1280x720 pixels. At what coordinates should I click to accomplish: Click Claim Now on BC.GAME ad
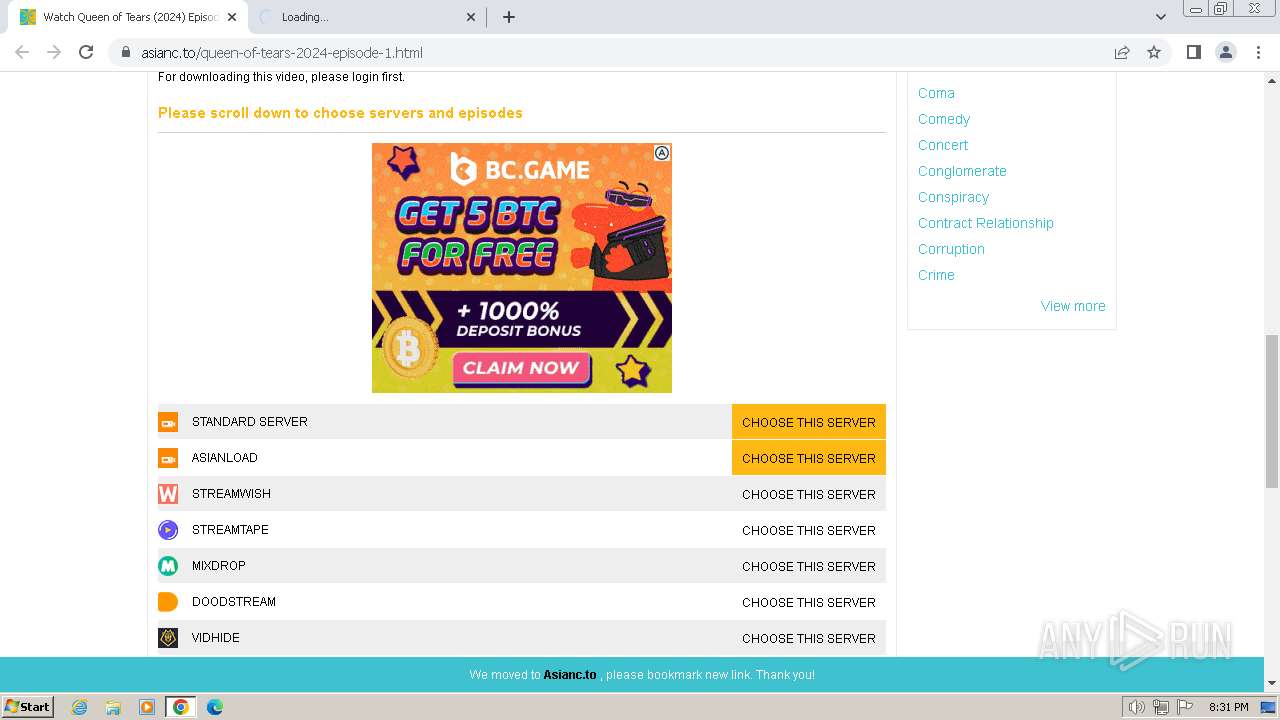pos(522,368)
